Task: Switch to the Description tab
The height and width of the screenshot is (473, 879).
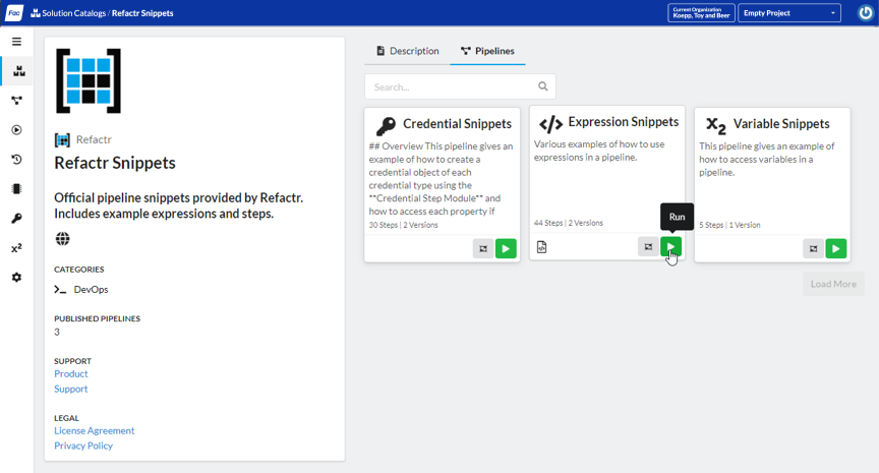Action: 407,51
